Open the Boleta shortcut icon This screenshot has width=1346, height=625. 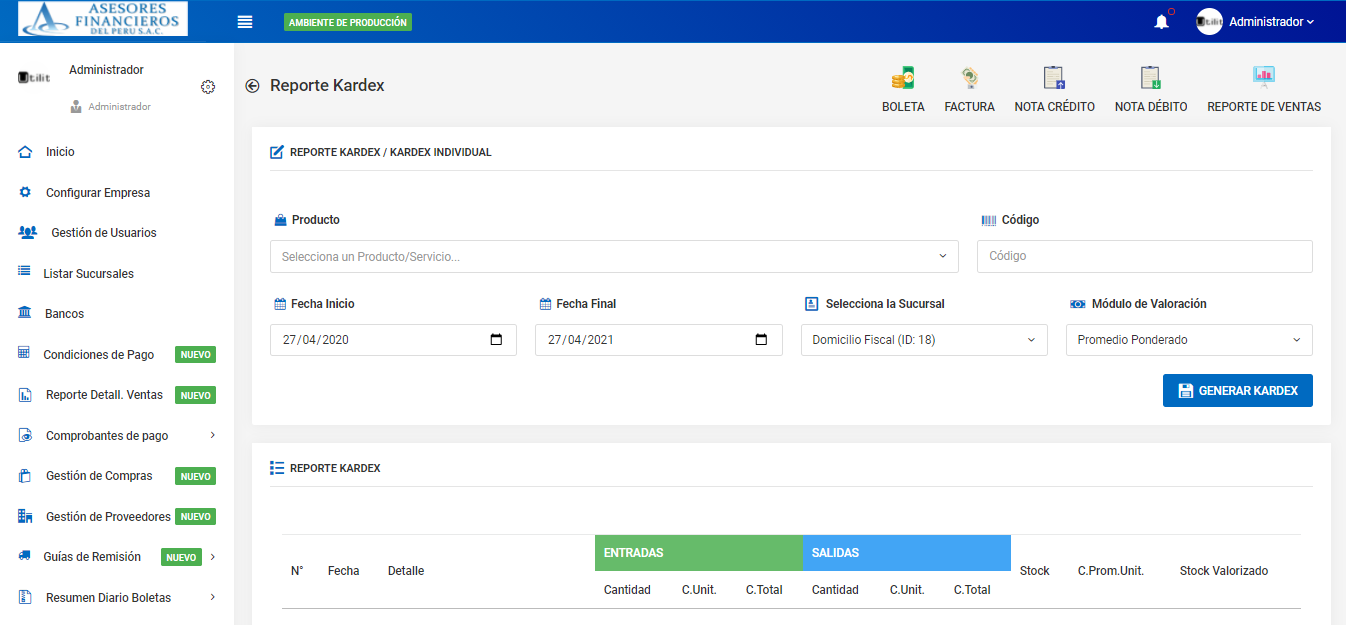coord(903,79)
